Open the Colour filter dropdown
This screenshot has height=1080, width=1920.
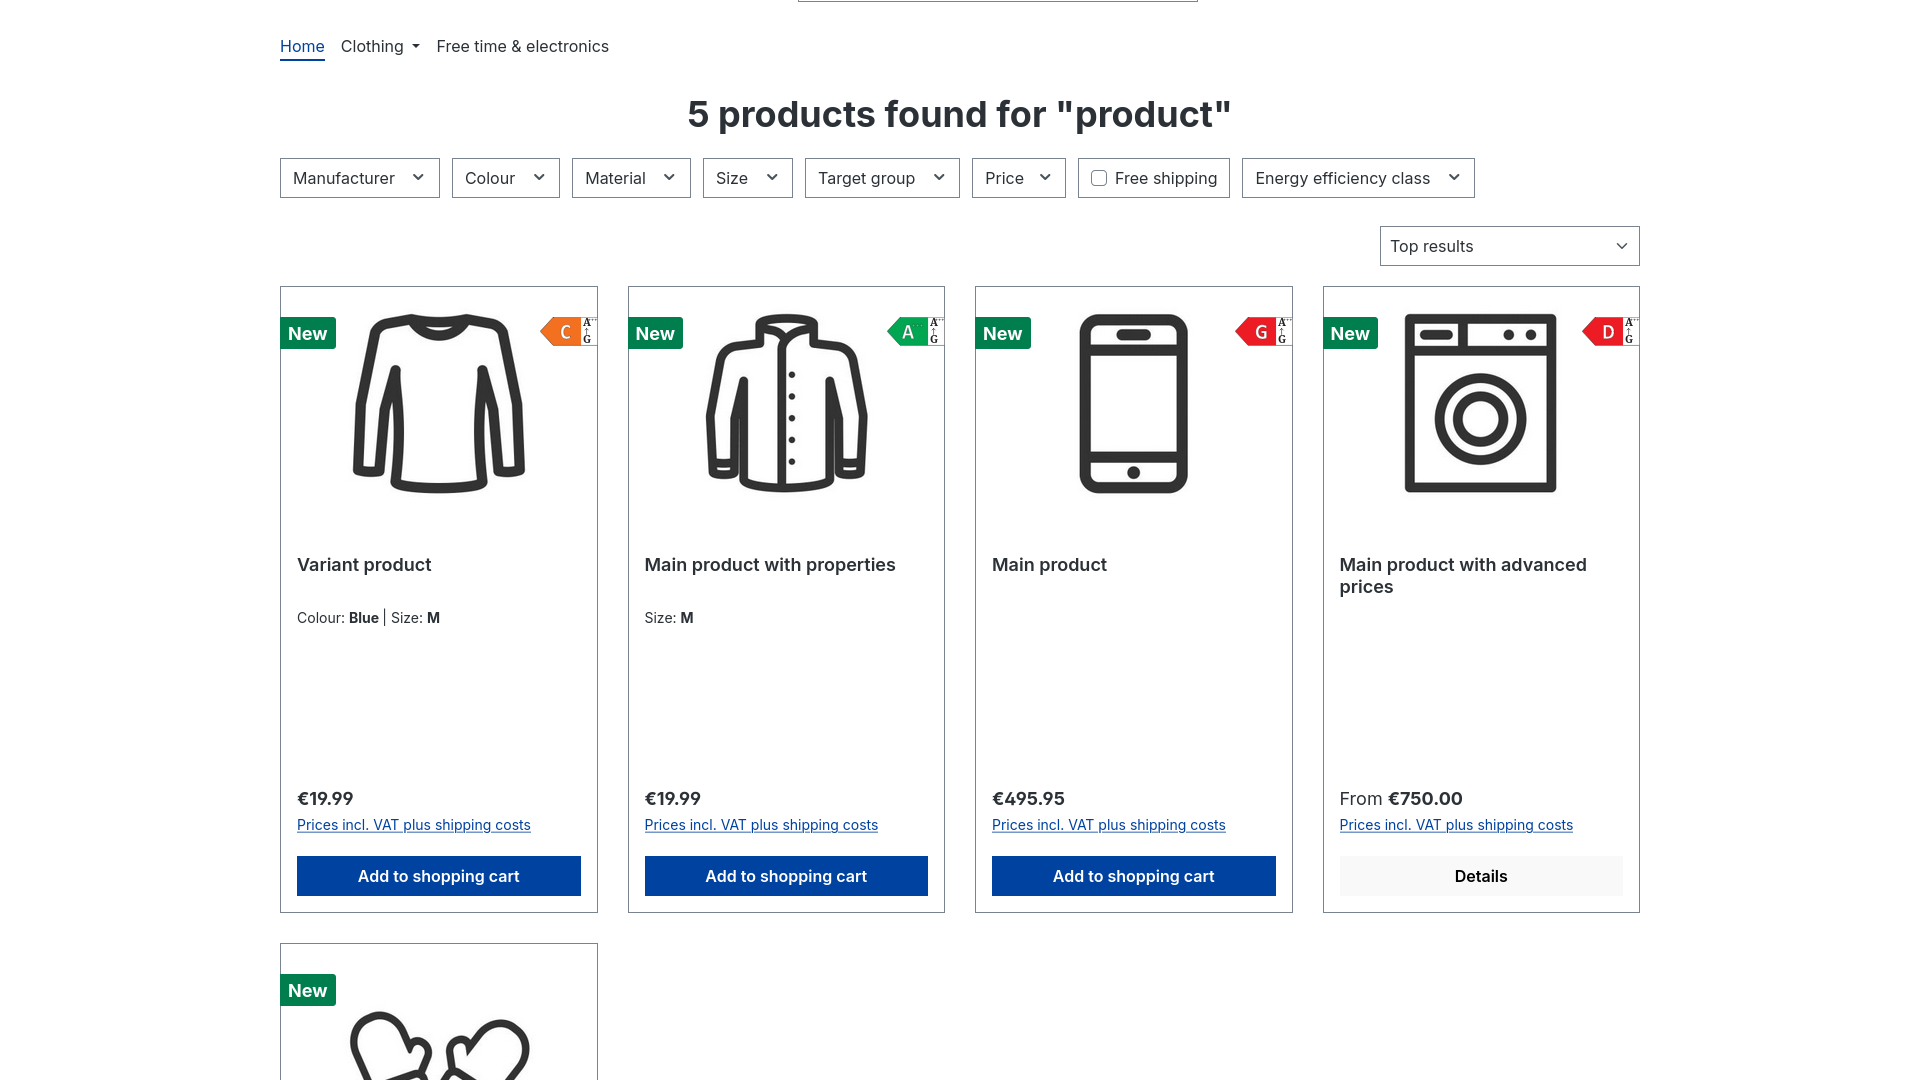505,178
